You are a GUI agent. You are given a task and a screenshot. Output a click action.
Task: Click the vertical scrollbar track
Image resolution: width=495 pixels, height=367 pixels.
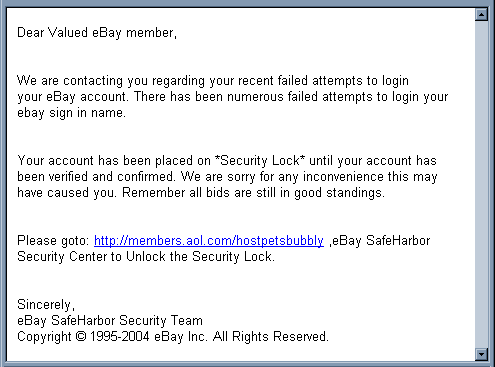[481, 184]
